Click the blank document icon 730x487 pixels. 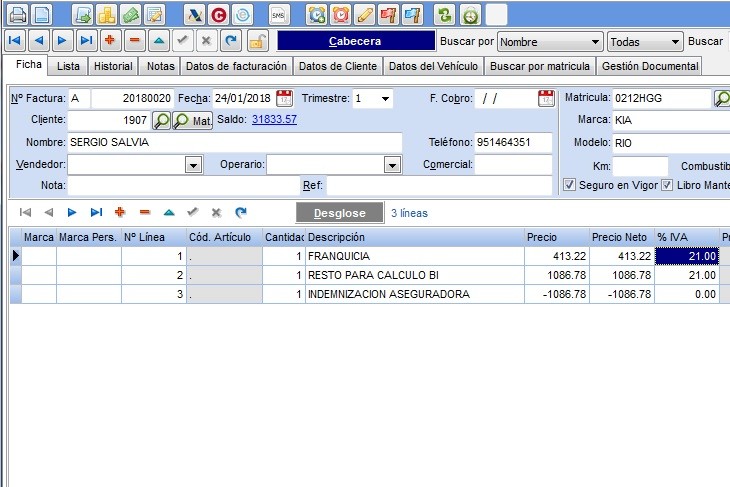click(42, 15)
